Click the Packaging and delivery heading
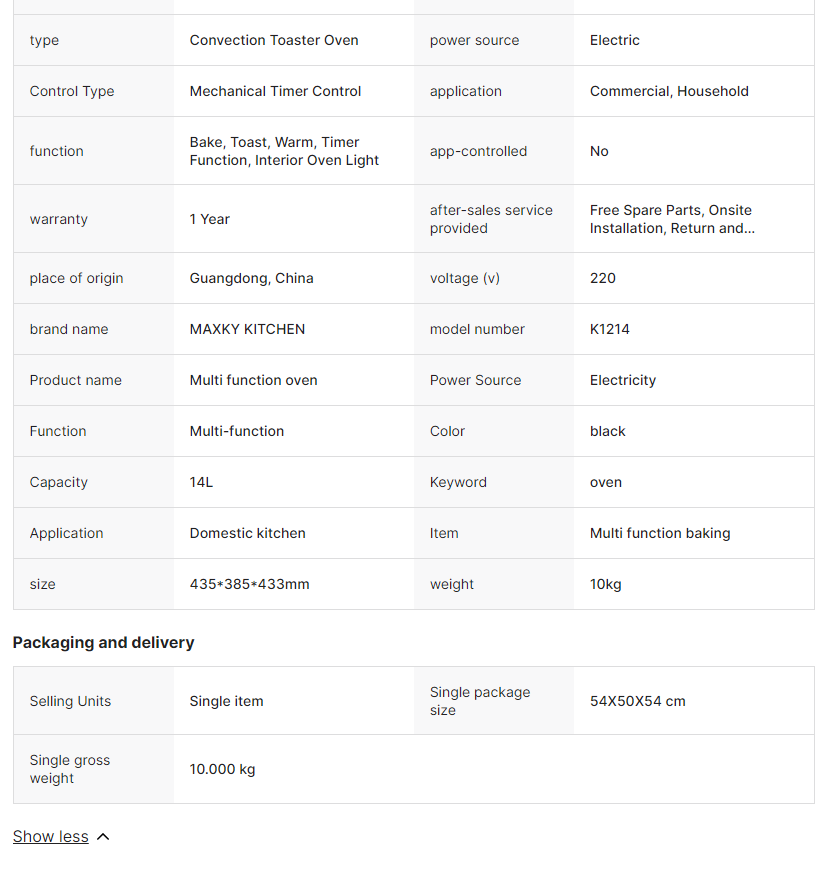This screenshot has height=876, width=834. coord(103,643)
